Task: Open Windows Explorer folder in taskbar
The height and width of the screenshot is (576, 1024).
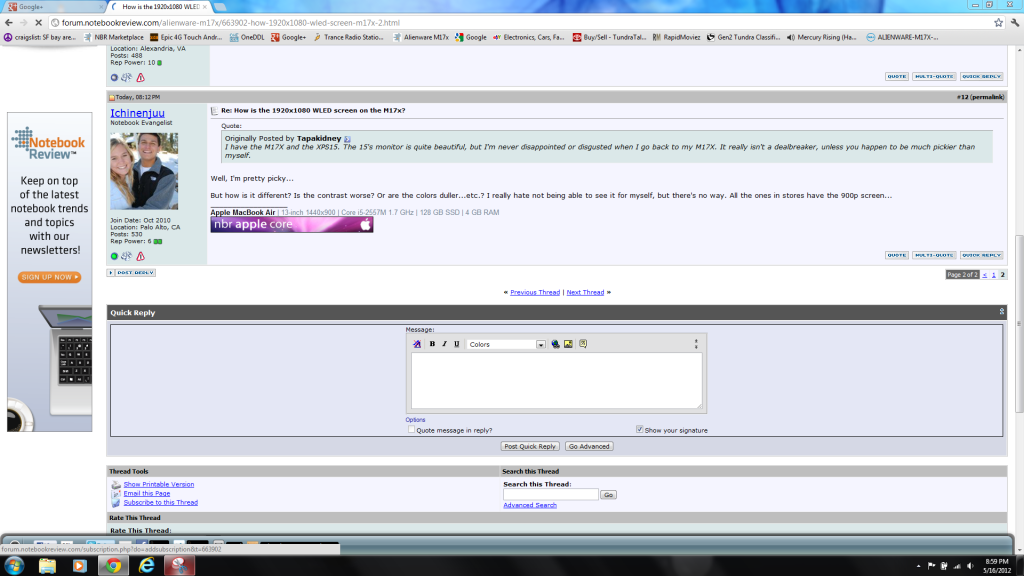Action: point(47,566)
